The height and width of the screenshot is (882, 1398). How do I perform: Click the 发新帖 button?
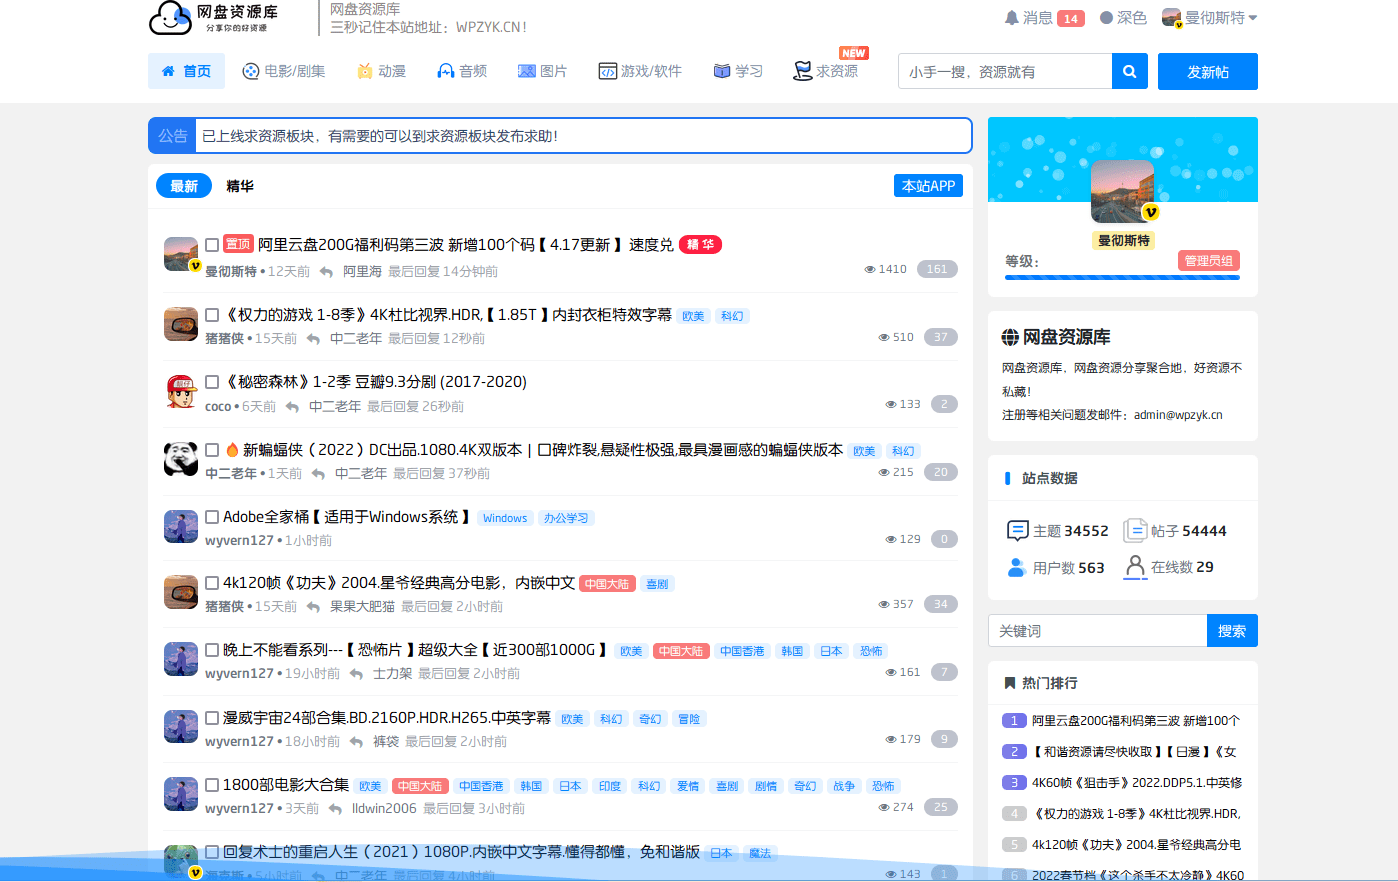click(x=1208, y=71)
